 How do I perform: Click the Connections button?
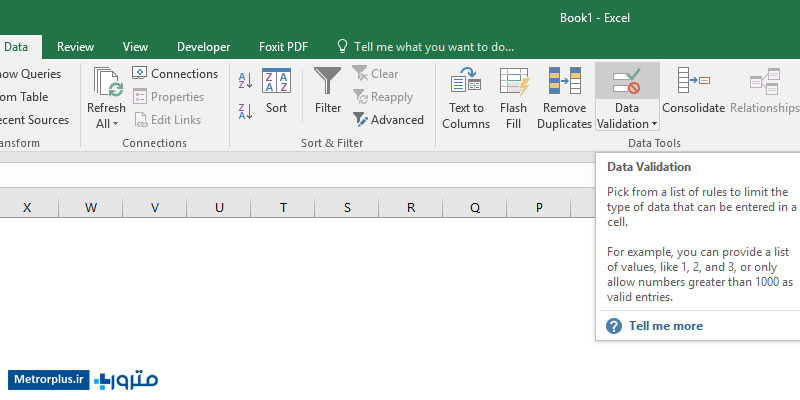[175, 73]
